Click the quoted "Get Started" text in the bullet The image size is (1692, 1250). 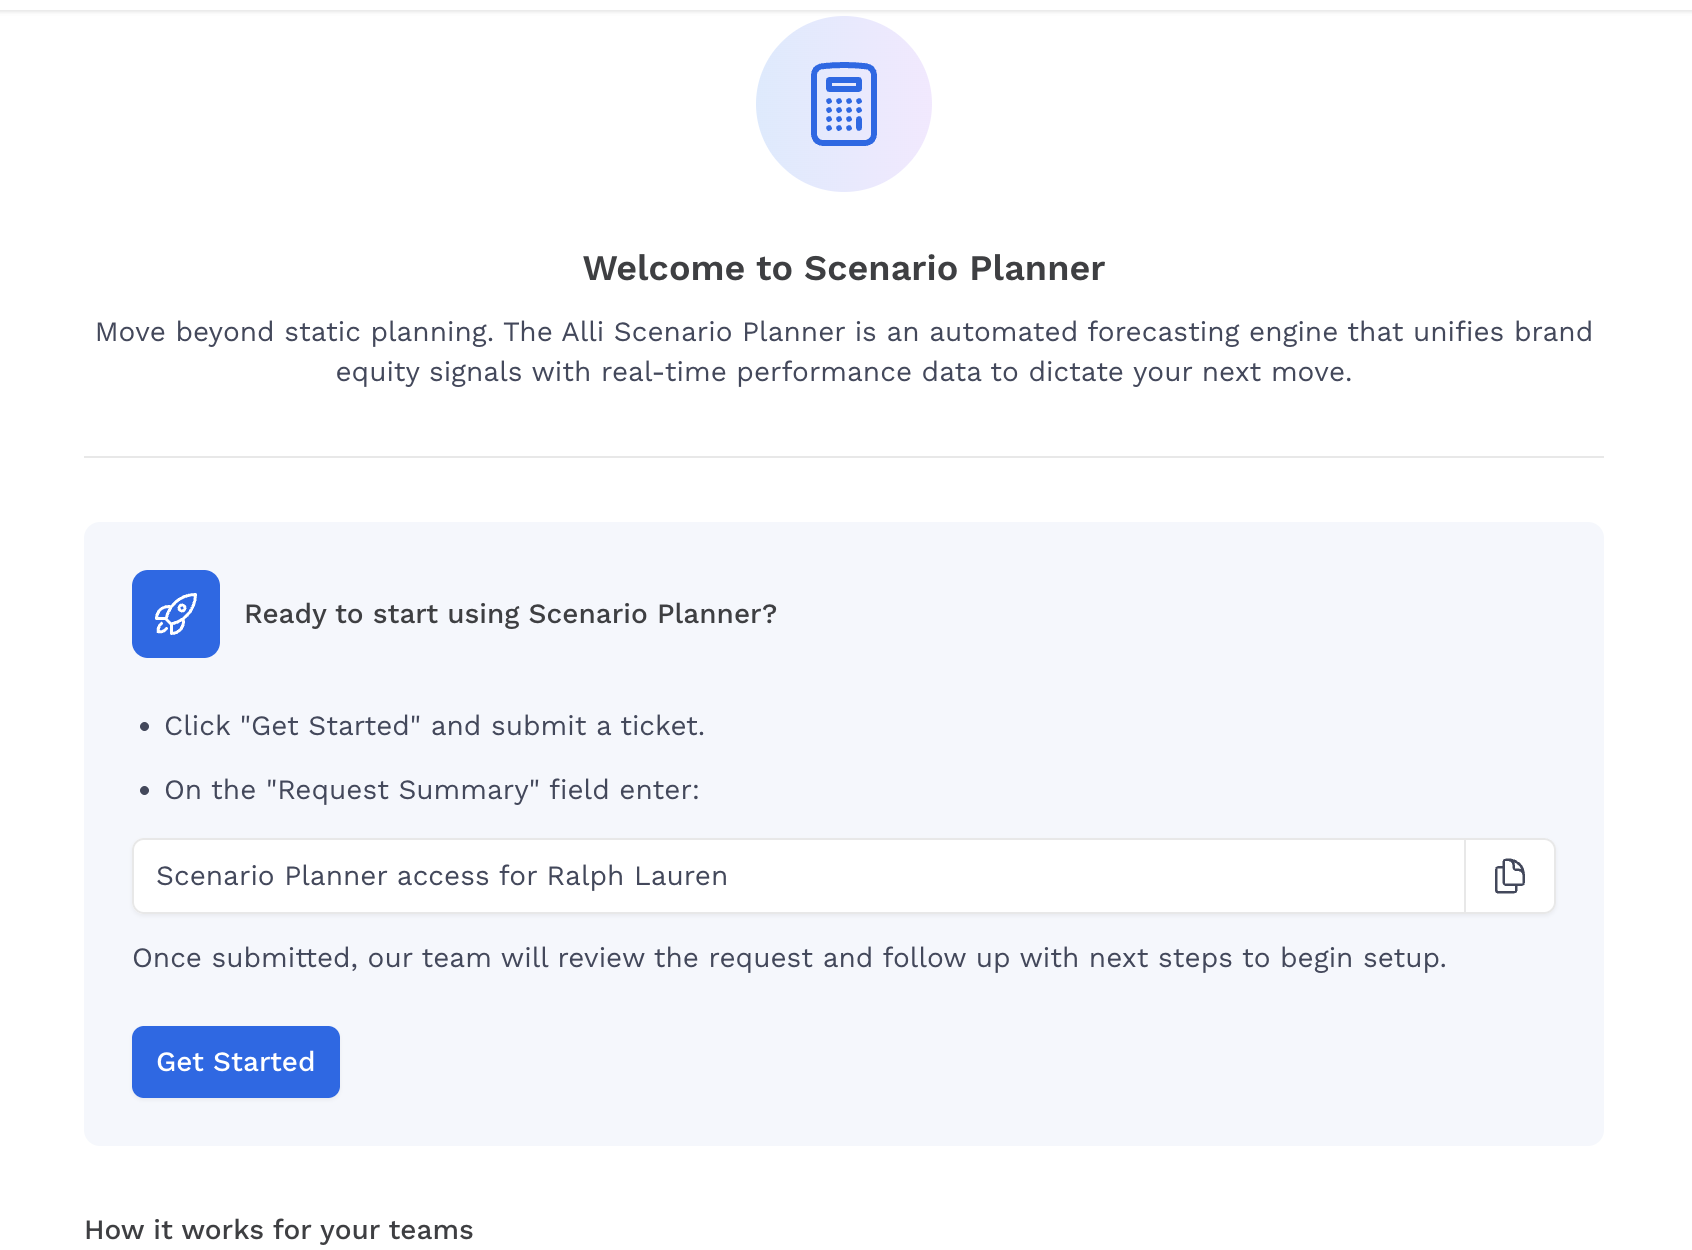pos(331,726)
